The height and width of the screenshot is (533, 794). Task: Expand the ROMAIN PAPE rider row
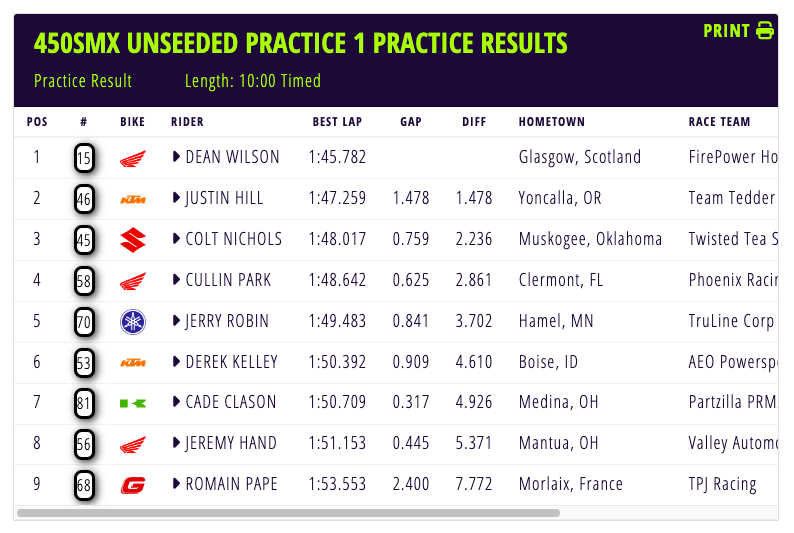click(176, 483)
